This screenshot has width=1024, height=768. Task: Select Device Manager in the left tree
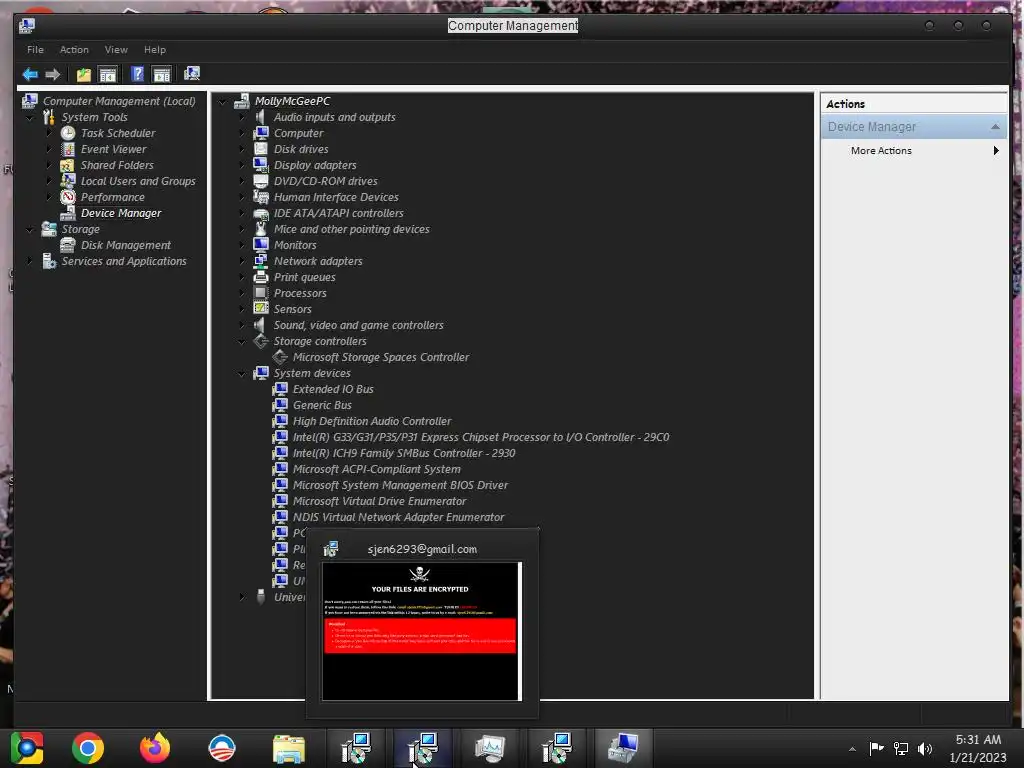(x=121, y=213)
